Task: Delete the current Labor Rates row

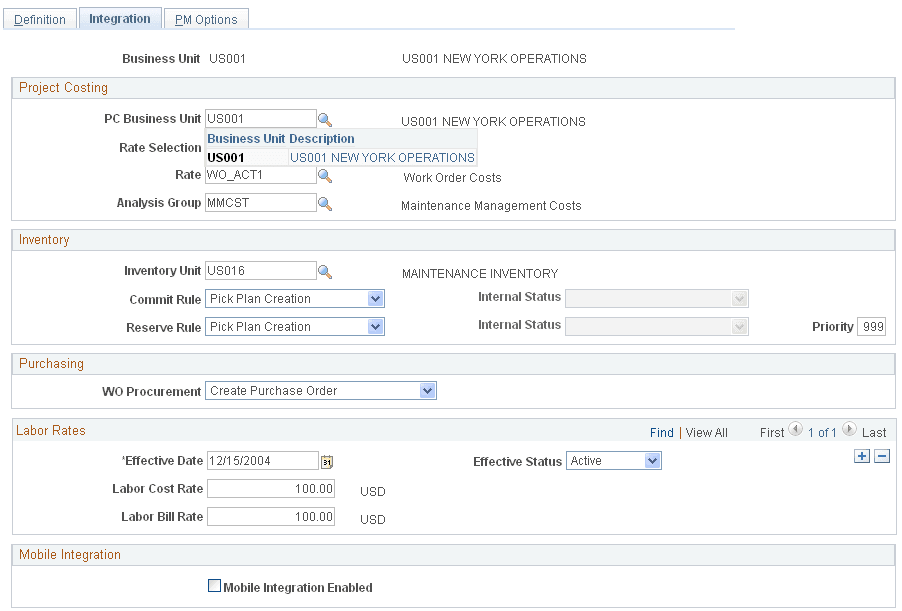Action: coord(881,456)
